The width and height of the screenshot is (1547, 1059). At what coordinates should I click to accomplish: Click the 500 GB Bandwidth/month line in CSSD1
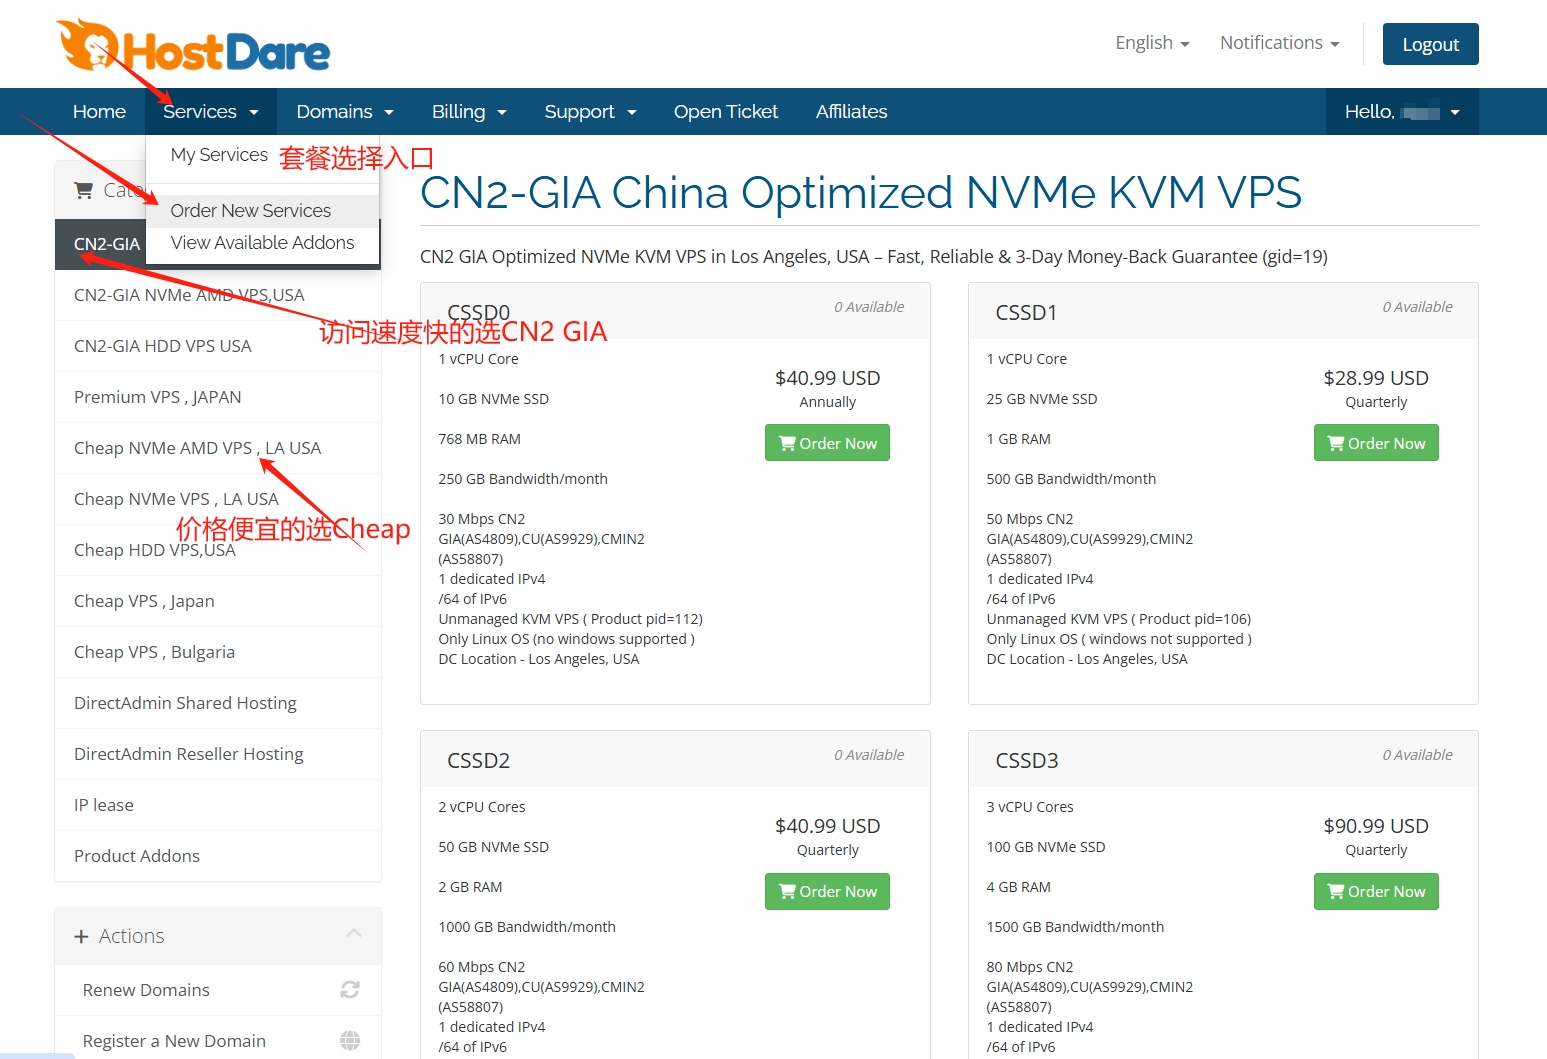pyautogui.click(x=1071, y=479)
